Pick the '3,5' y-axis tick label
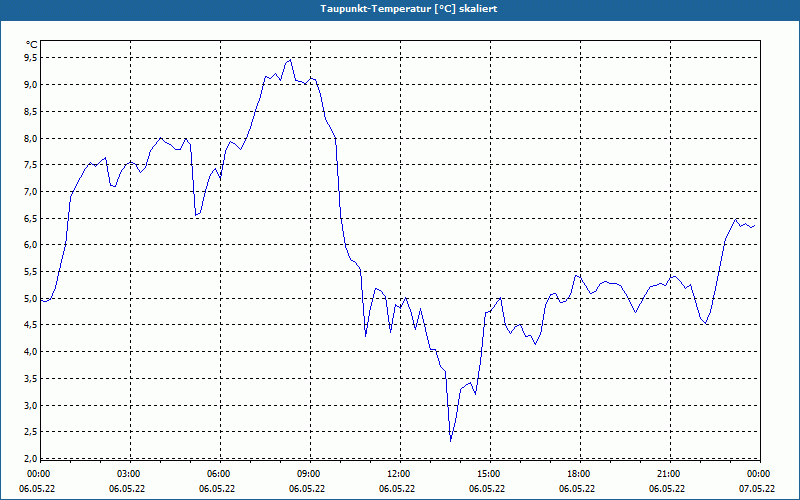 pos(31,379)
